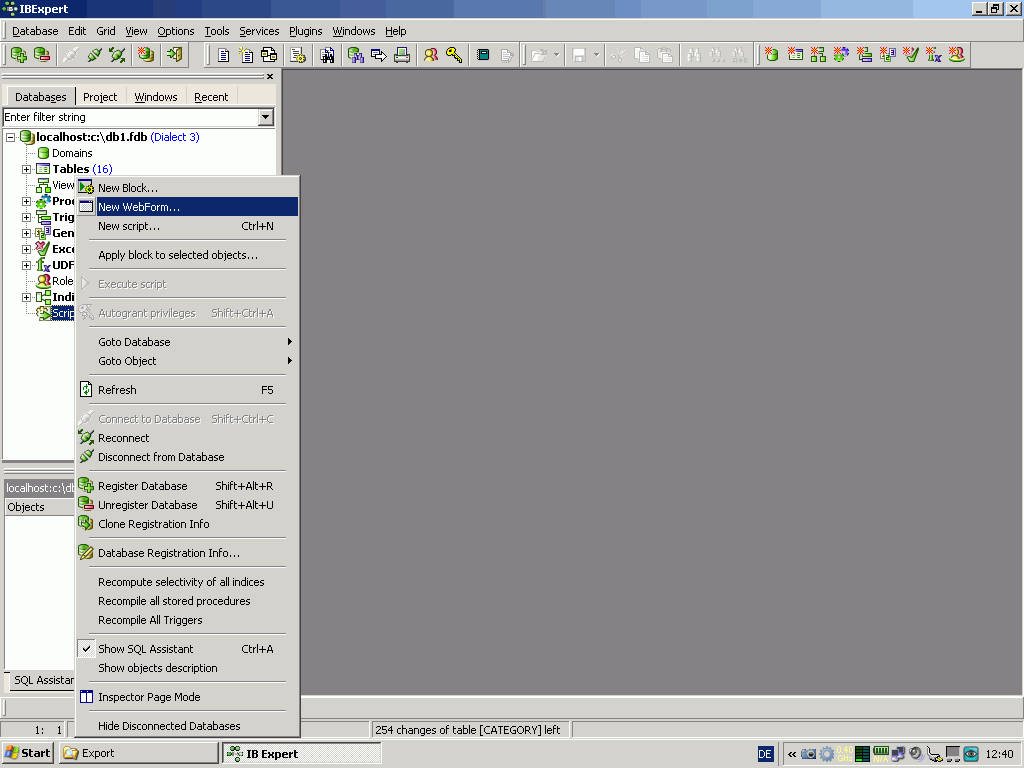1024x768 pixels.
Task: Switch to the Project tab
Action: [100, 97]
